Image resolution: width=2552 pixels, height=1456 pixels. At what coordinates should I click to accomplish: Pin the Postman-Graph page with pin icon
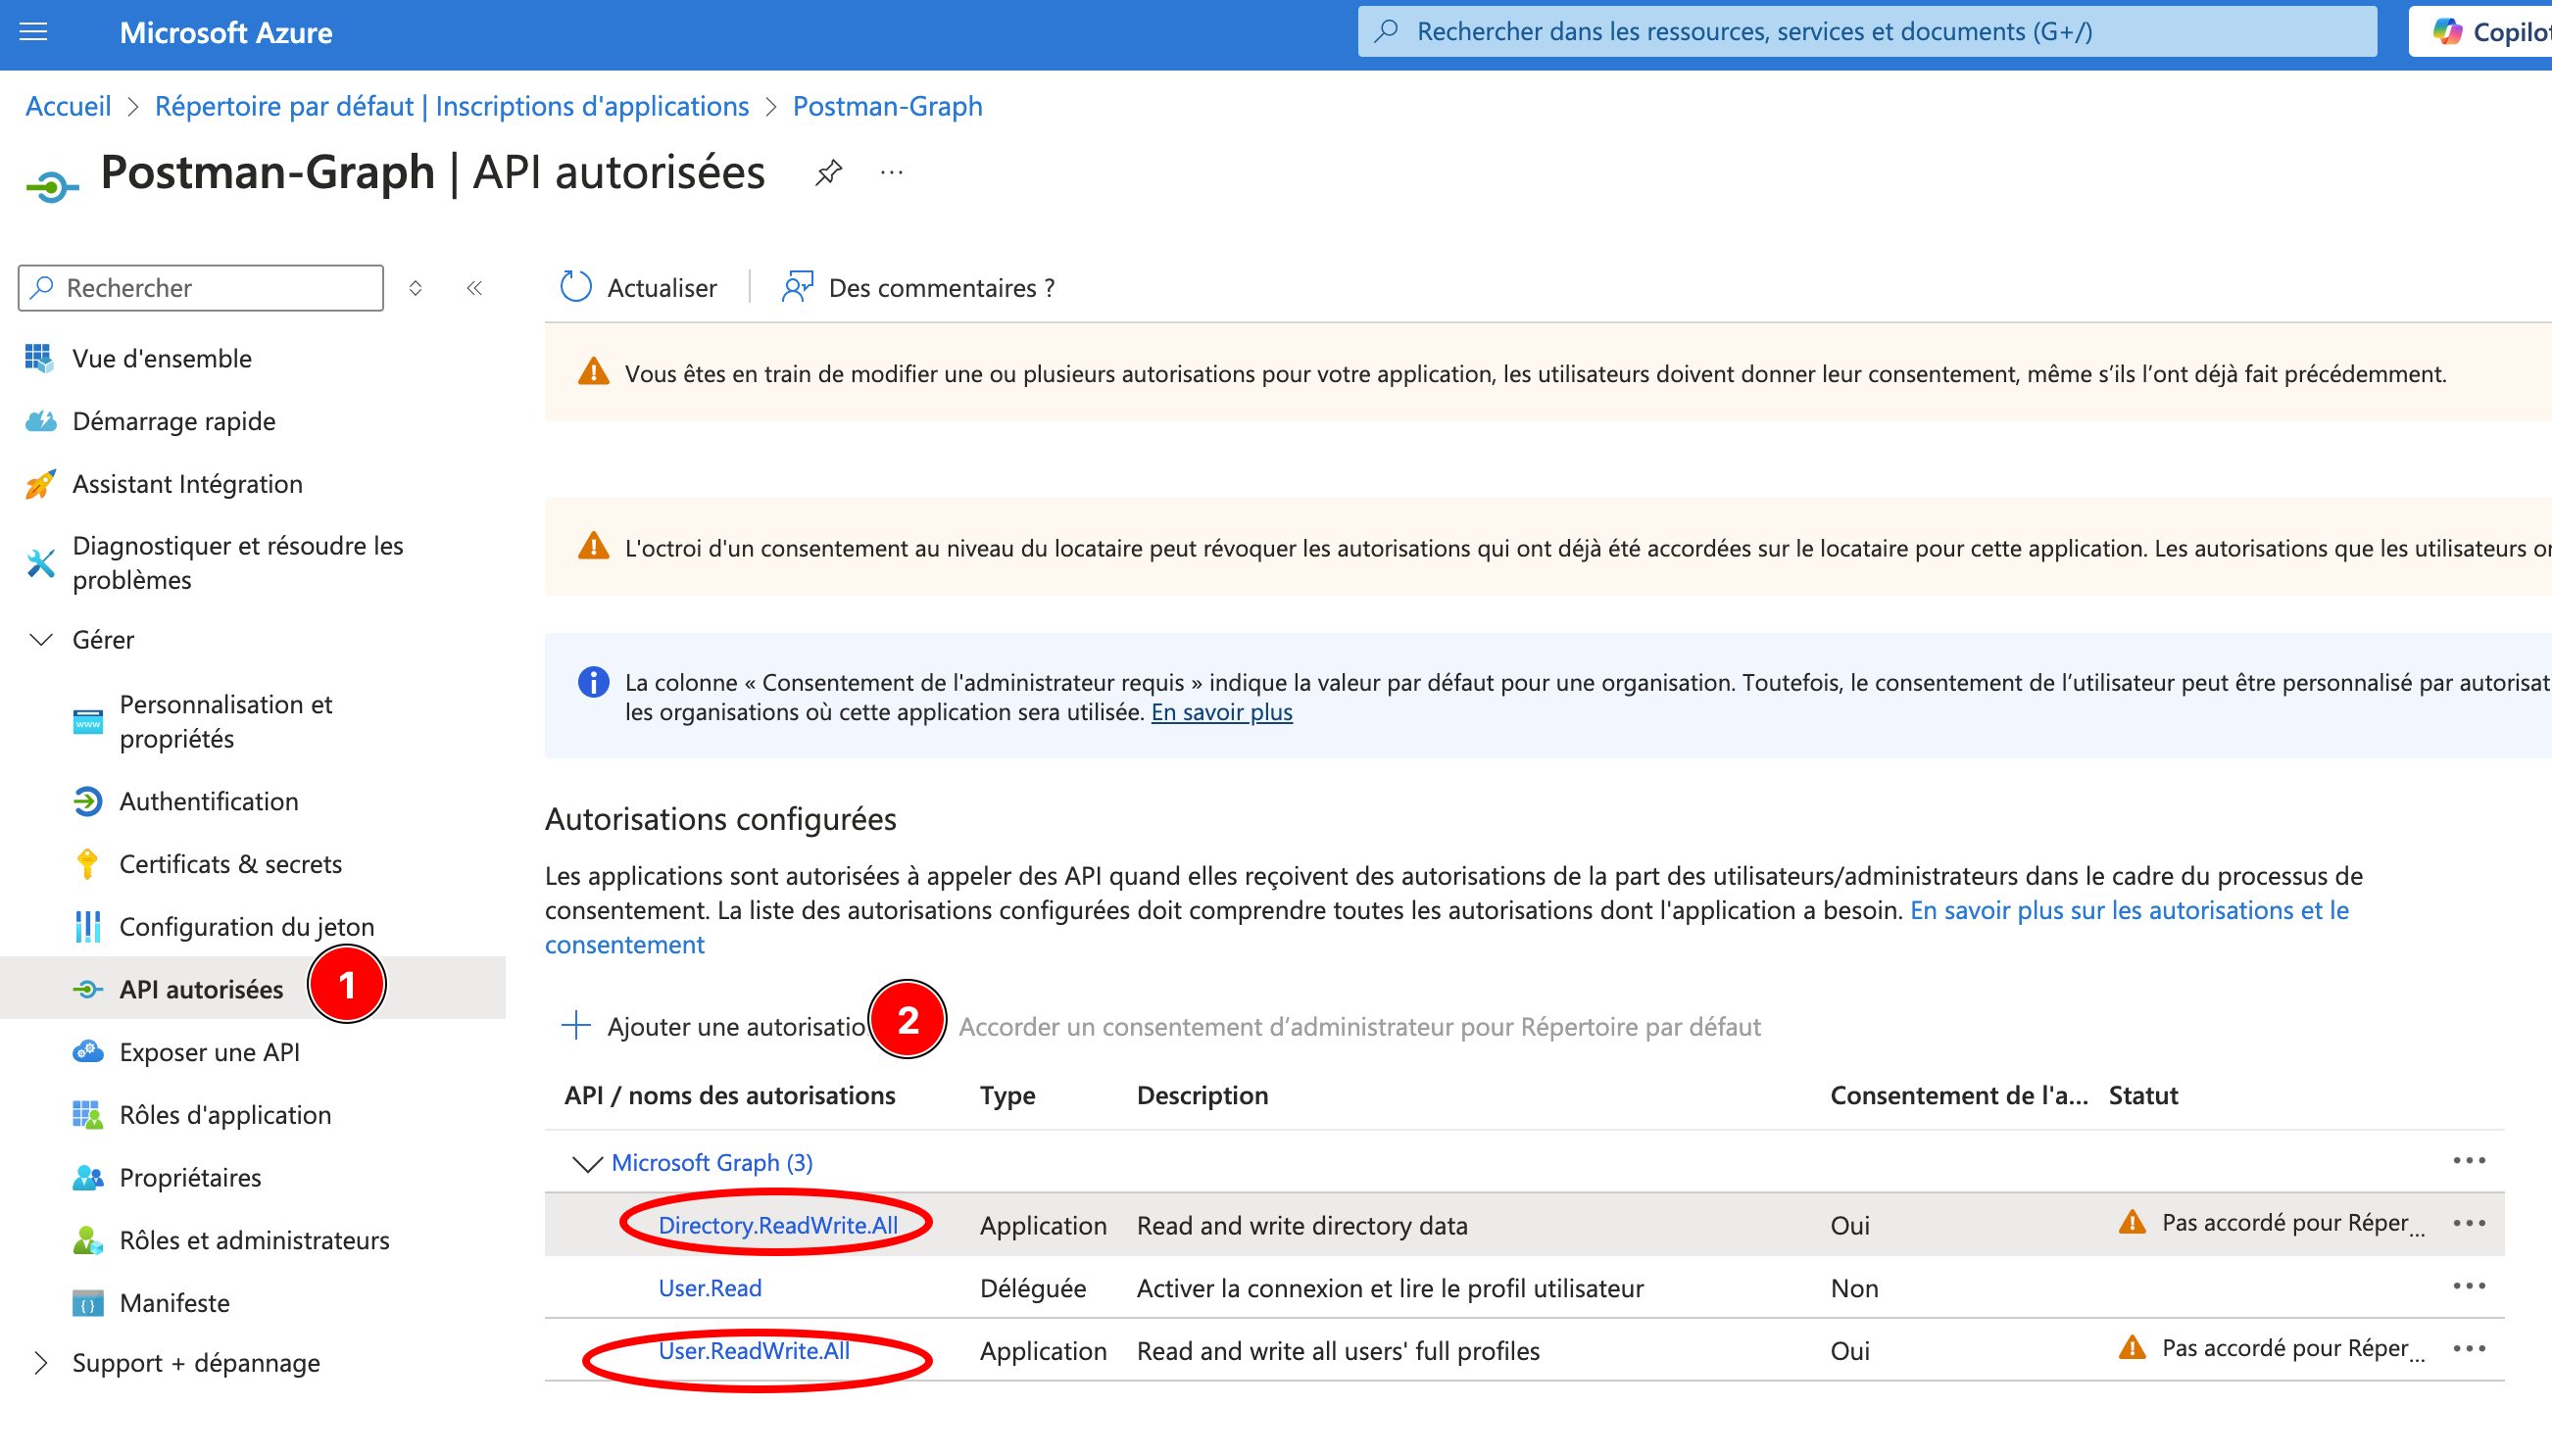coord(828,173)
